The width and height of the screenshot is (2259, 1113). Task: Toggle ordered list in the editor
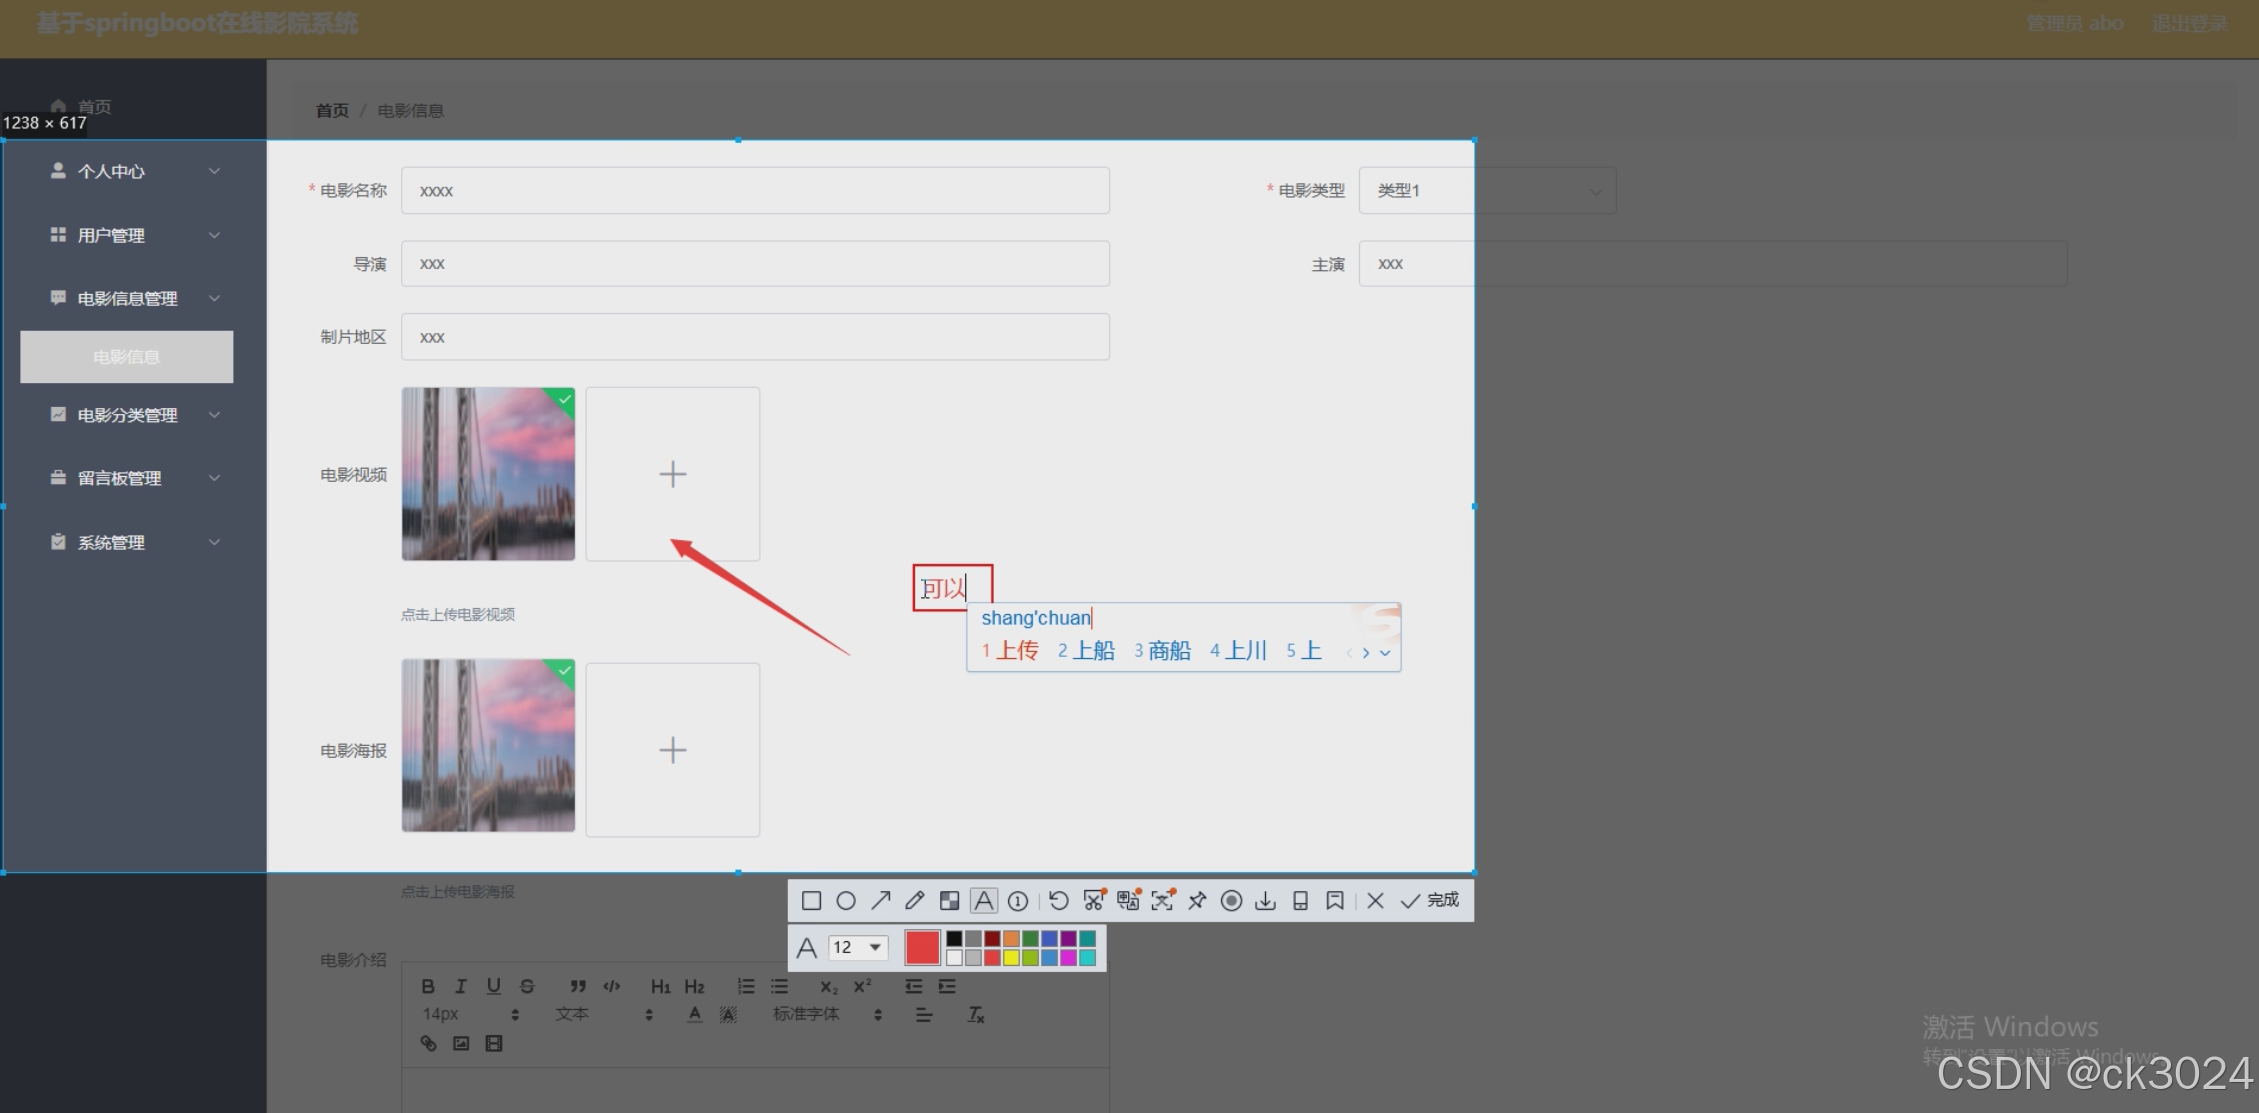746,986
